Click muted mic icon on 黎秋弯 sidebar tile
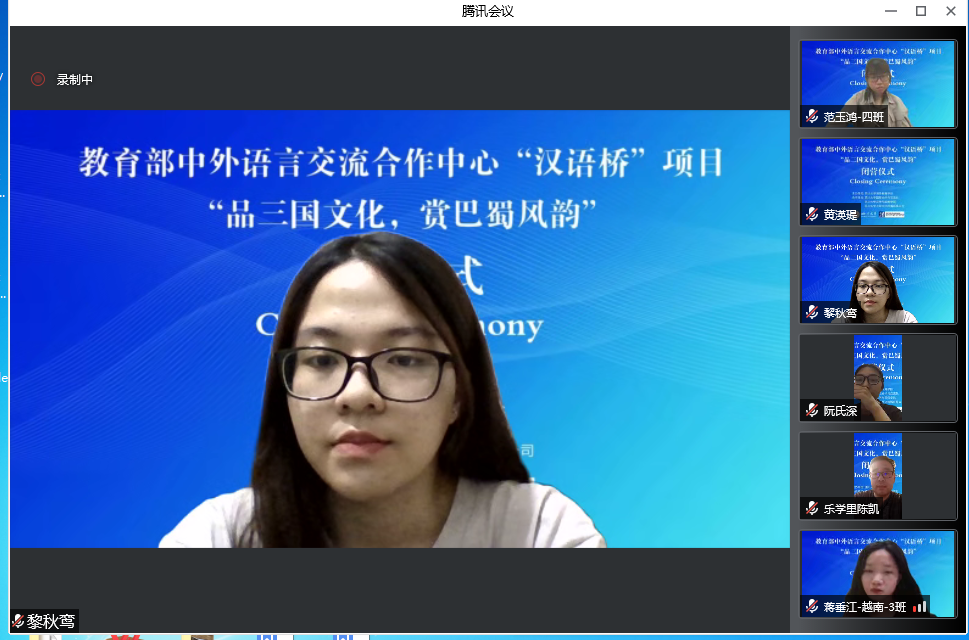The image size is (969, 640). pyautogui.click(x=812, y=313)
